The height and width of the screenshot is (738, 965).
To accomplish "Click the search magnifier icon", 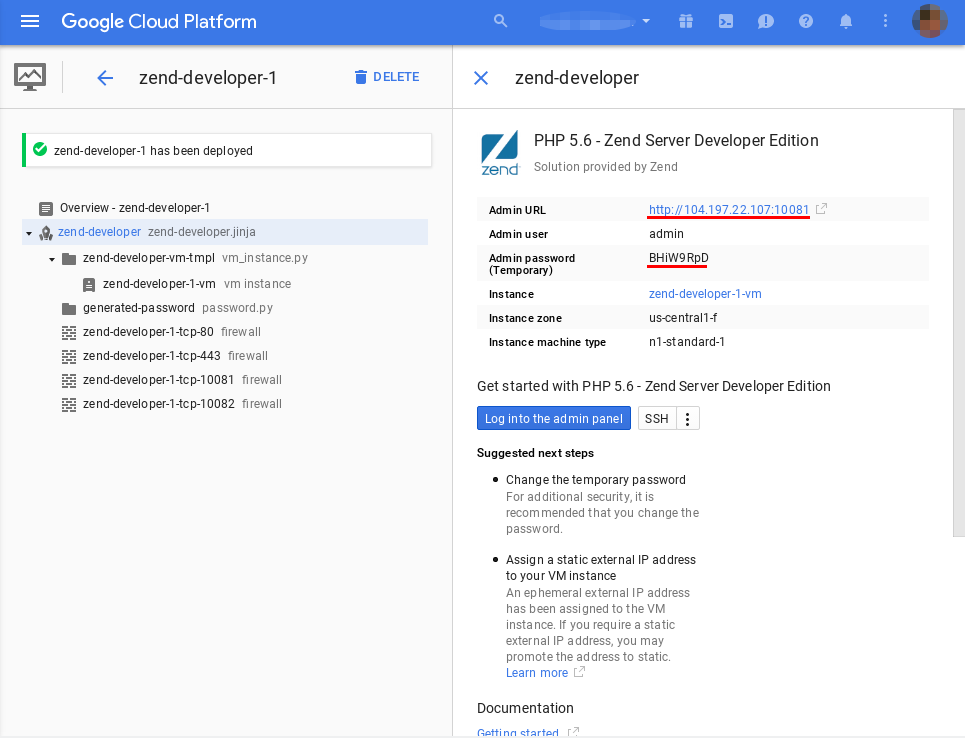I will (500, 22).
